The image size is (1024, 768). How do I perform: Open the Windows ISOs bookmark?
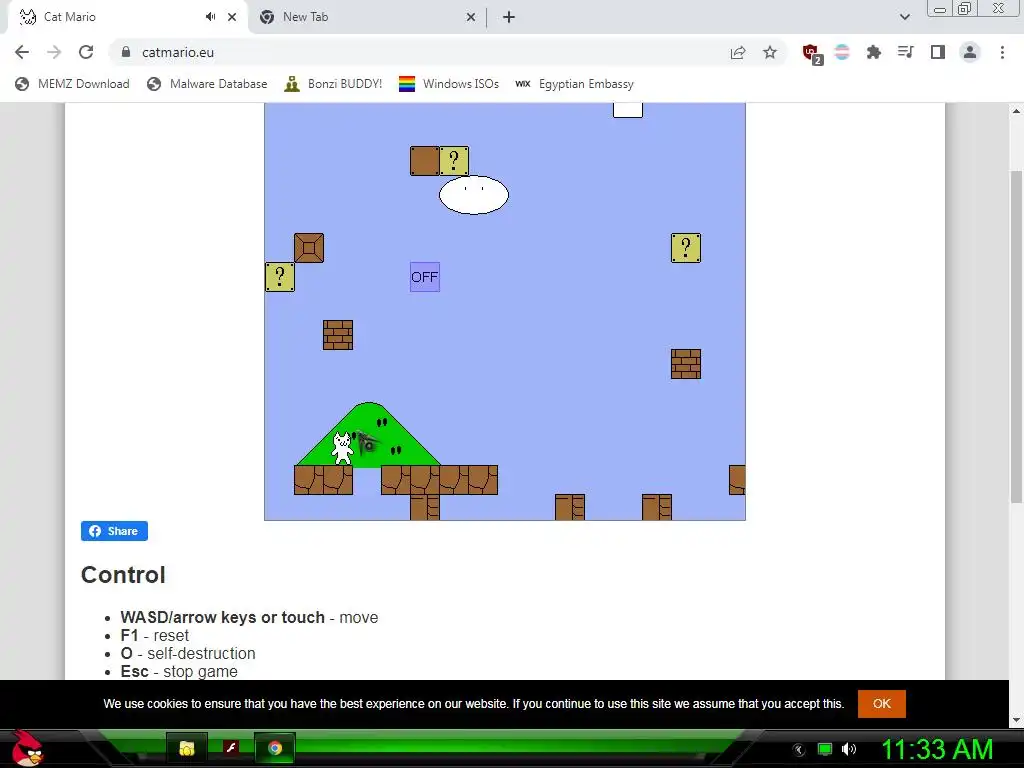pyautogui.click(x=449, y=84)
